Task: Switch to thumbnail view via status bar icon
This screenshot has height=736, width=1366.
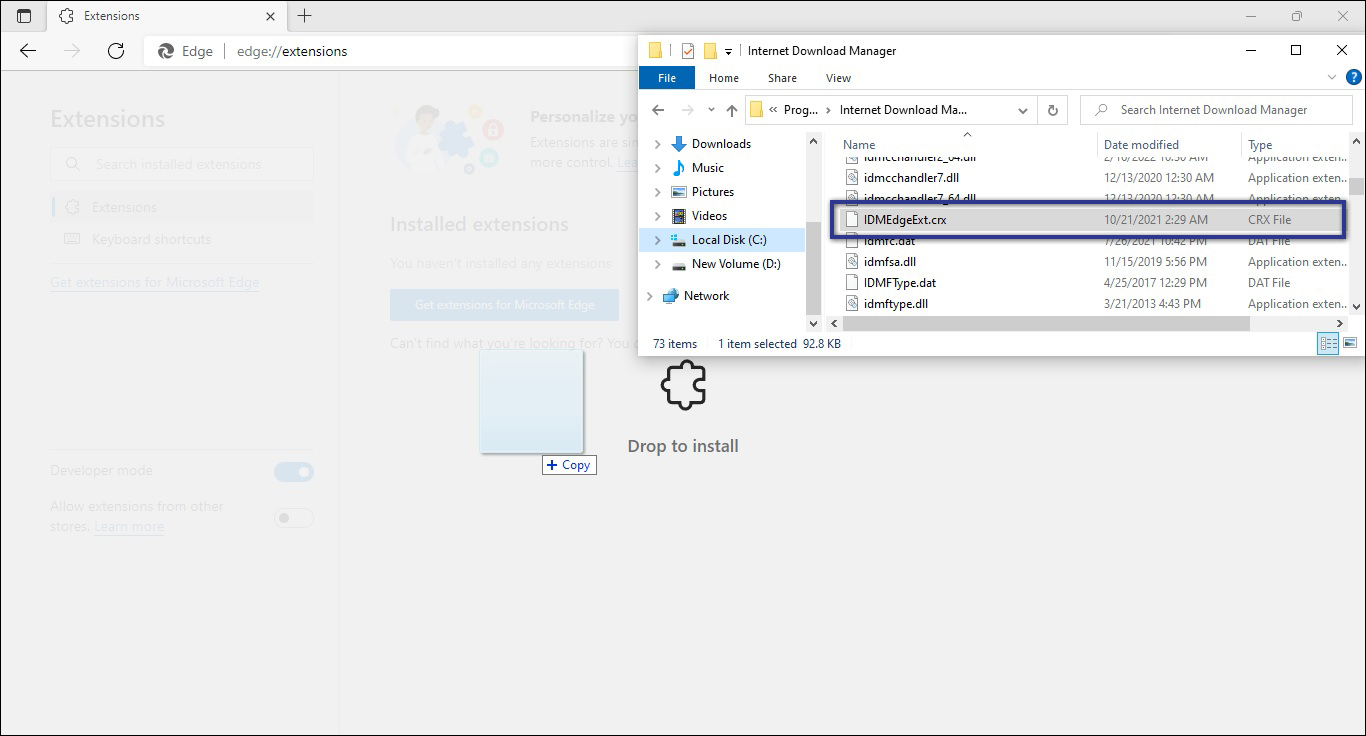Action: [1350, 343]
